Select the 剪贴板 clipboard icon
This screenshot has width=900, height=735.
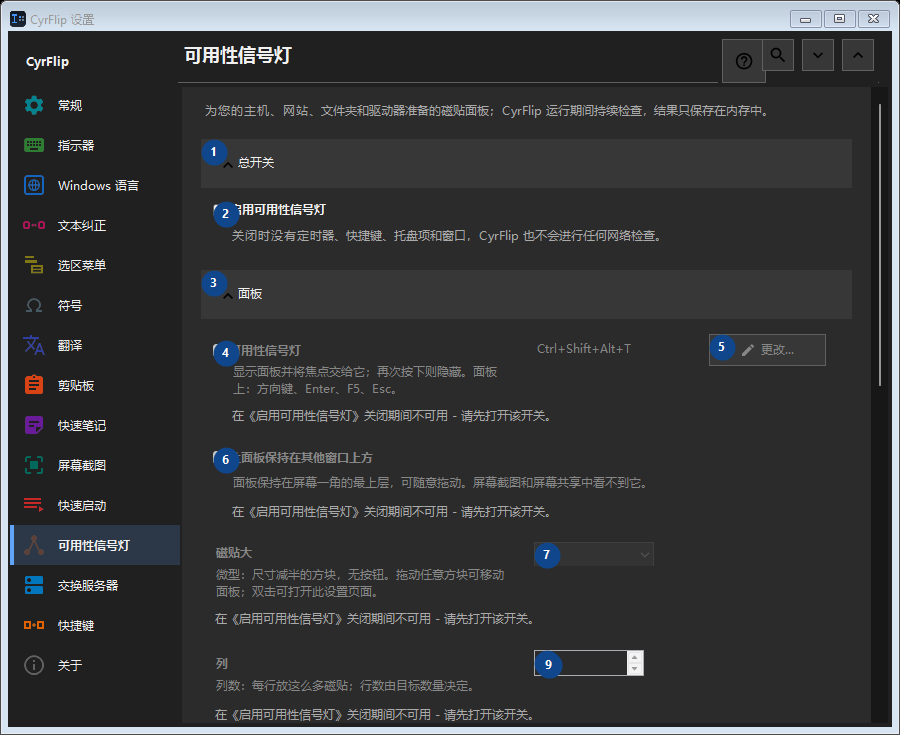[x=34, y=385]
